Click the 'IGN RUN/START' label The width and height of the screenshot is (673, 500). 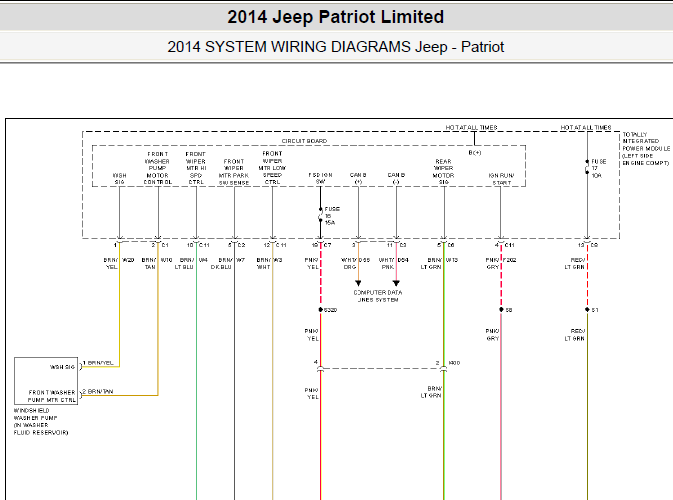501,179
